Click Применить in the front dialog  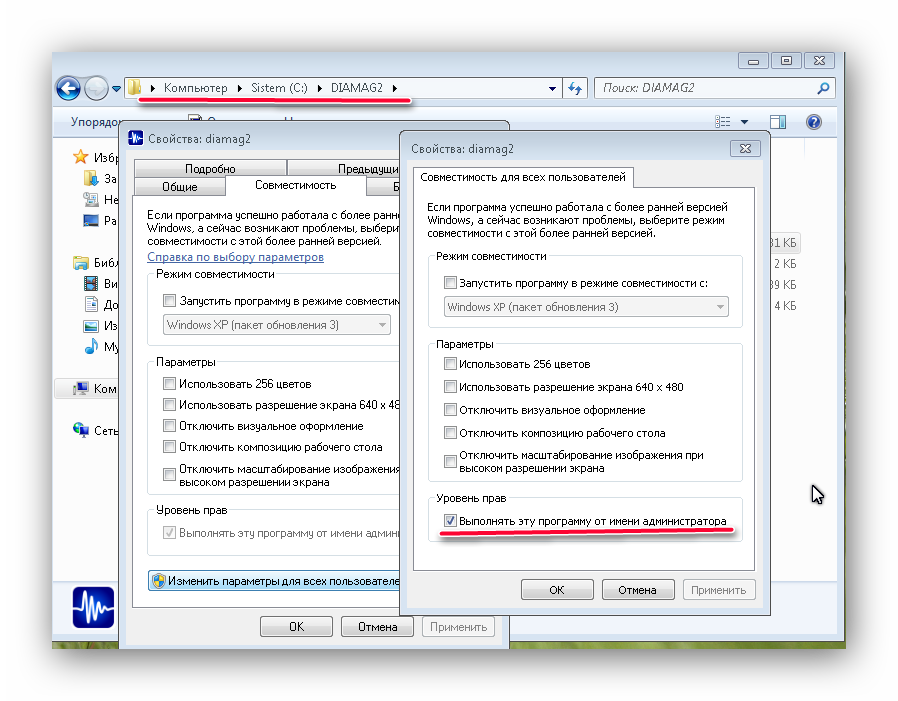click(719, 590)
